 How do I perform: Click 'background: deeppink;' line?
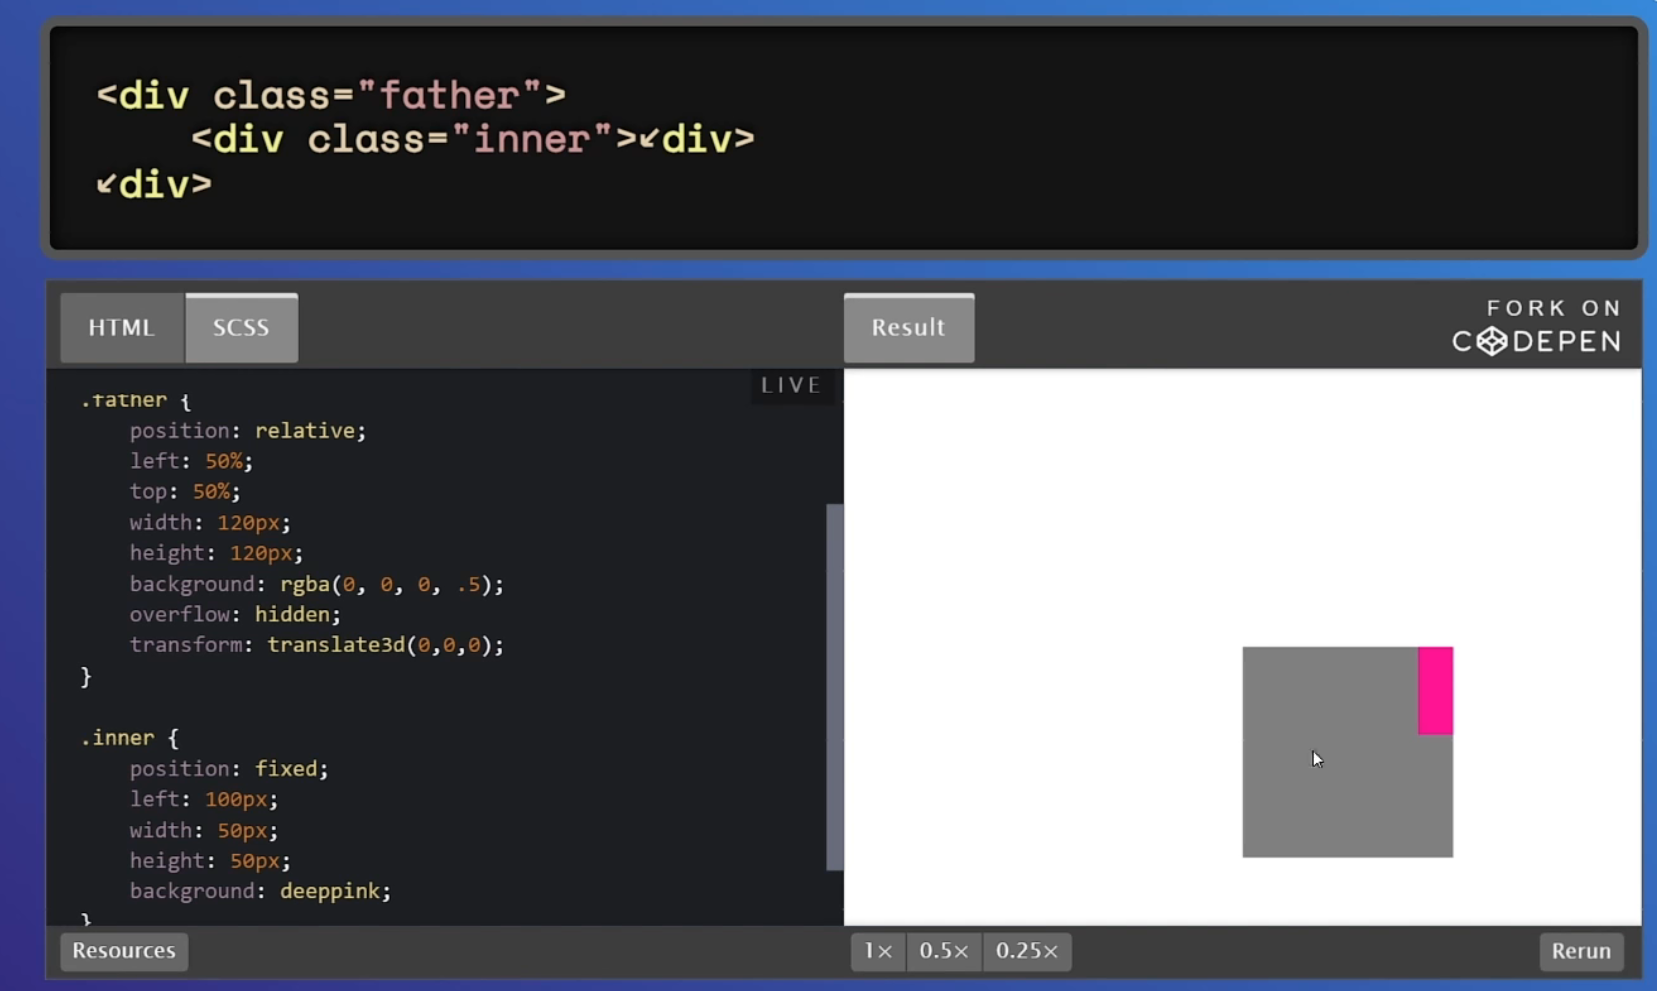[260, 891]
